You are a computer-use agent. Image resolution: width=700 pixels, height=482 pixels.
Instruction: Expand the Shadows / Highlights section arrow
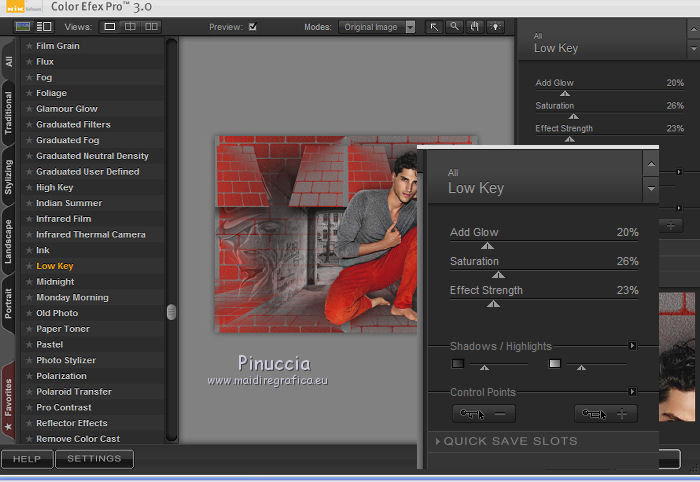pos(632,346)
